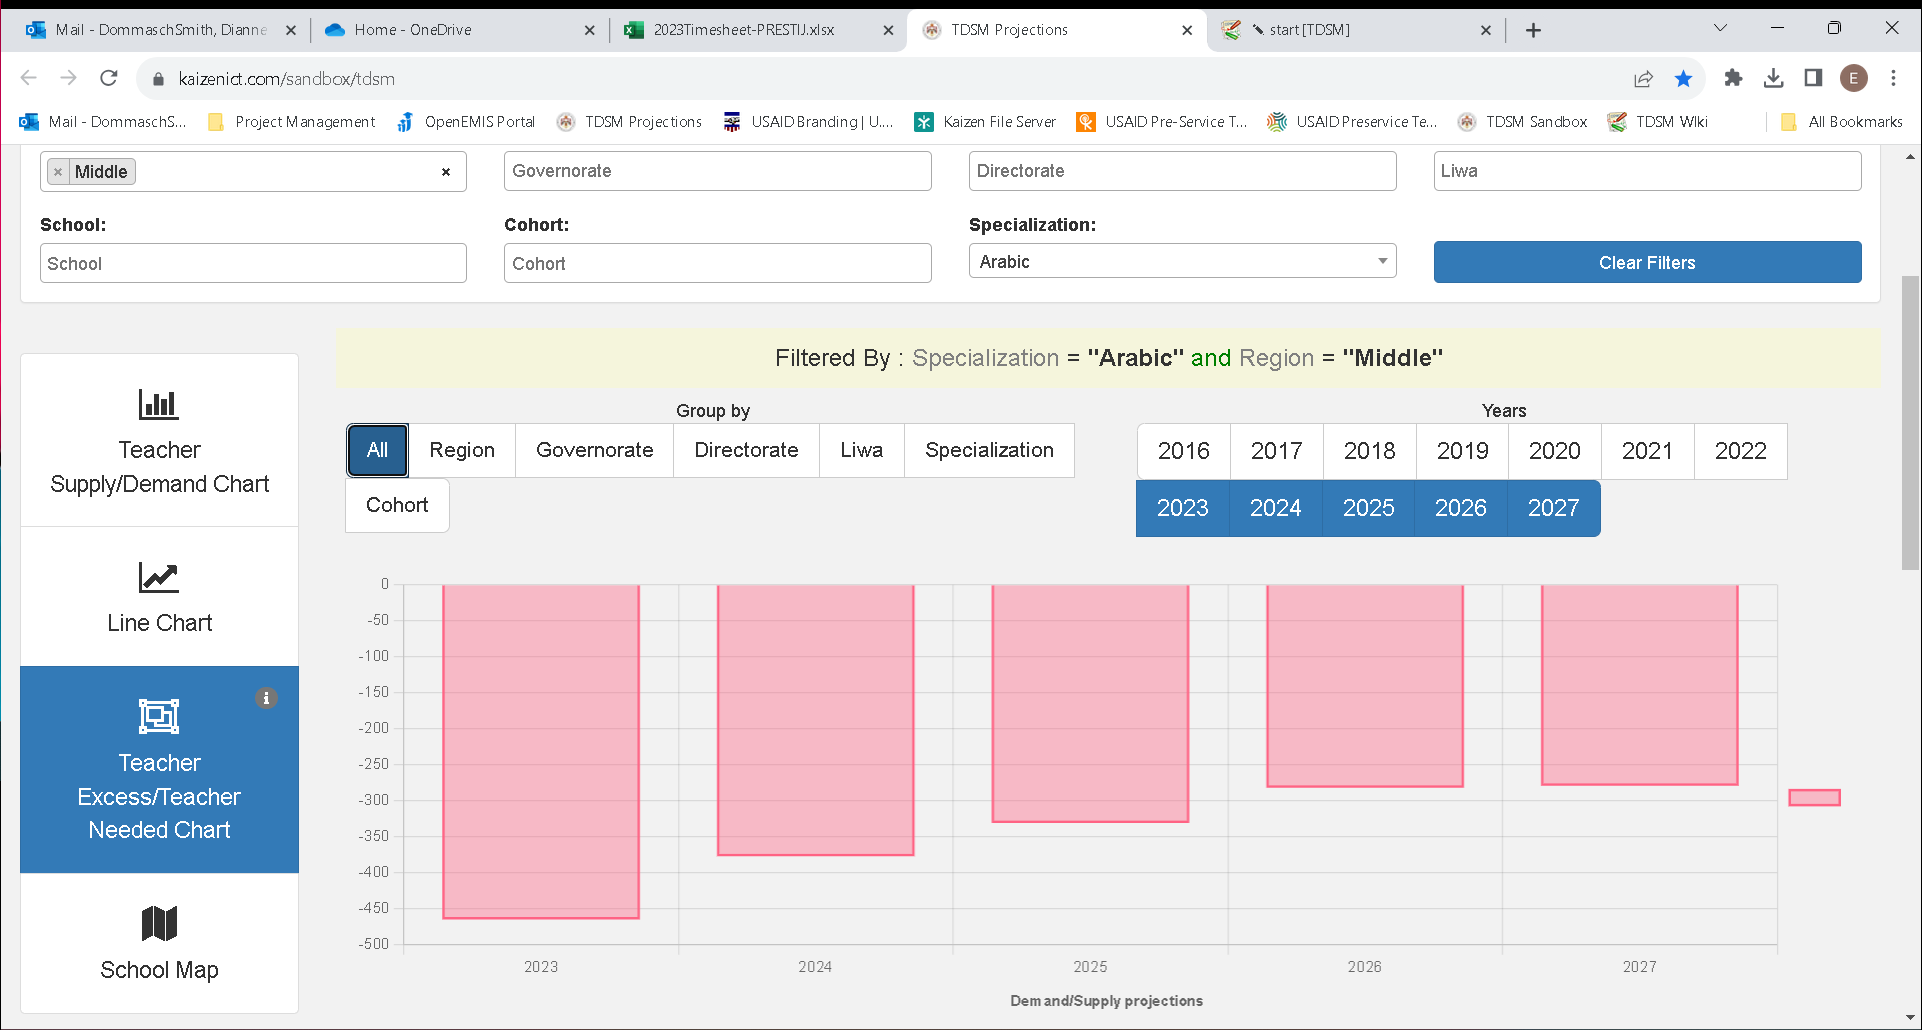Open the Specialization dropdown showing Arabic
Image resolution: width=1922 pixels, height=1030 pixels.
click(1183, 262)
